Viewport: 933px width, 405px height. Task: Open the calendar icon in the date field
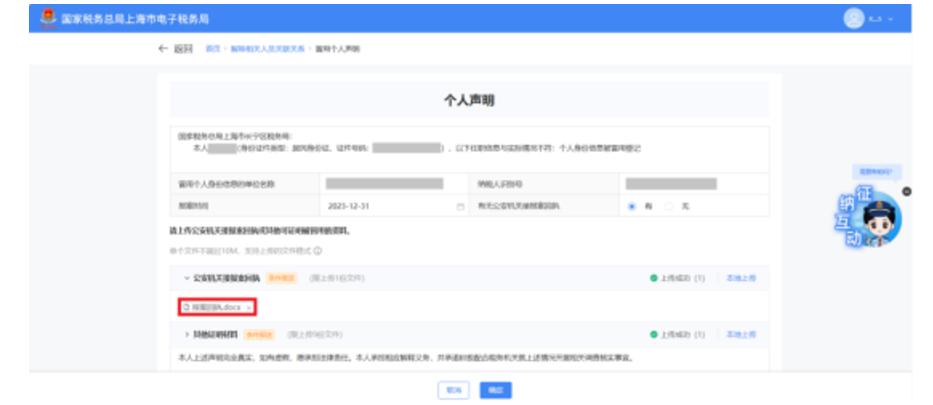pos(461,206)
